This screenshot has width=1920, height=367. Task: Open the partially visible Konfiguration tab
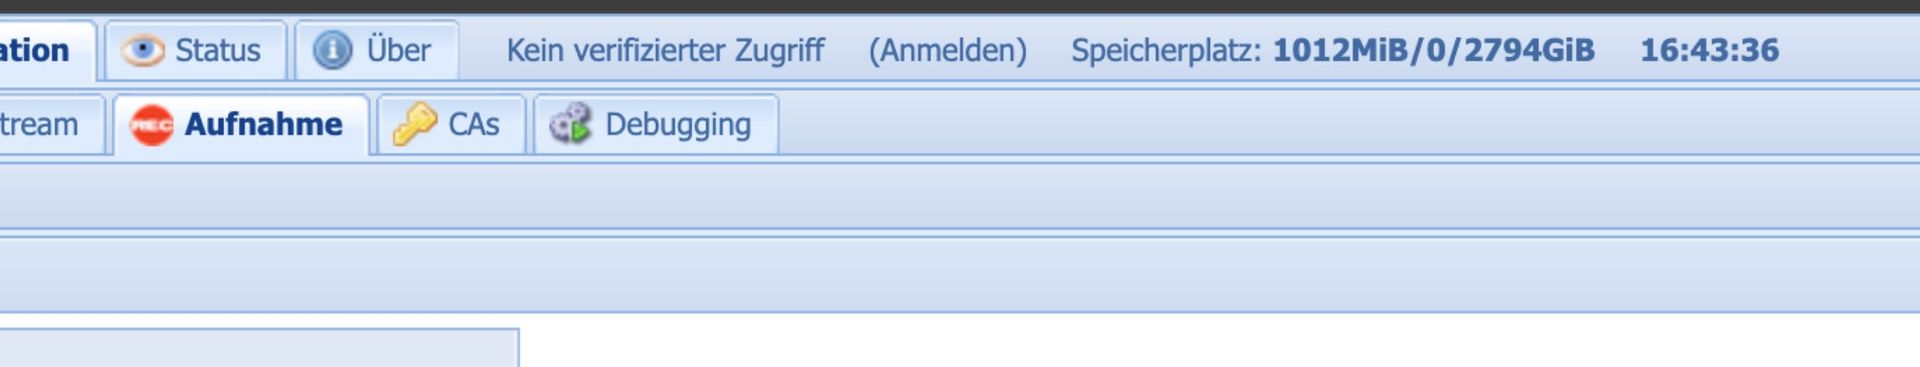[35, 50]
